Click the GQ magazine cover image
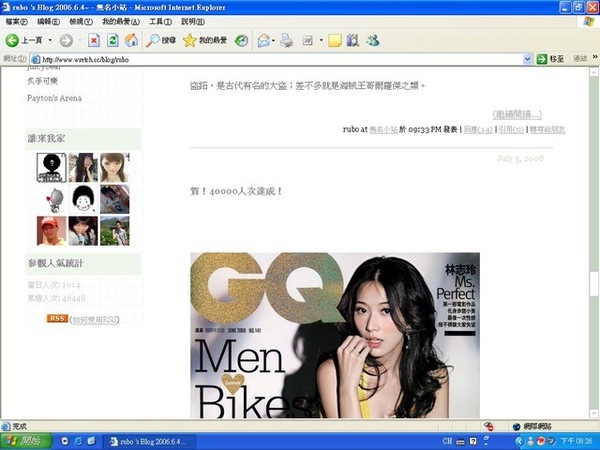Viewport: 600px width, 450px height. tap(335, 335)
